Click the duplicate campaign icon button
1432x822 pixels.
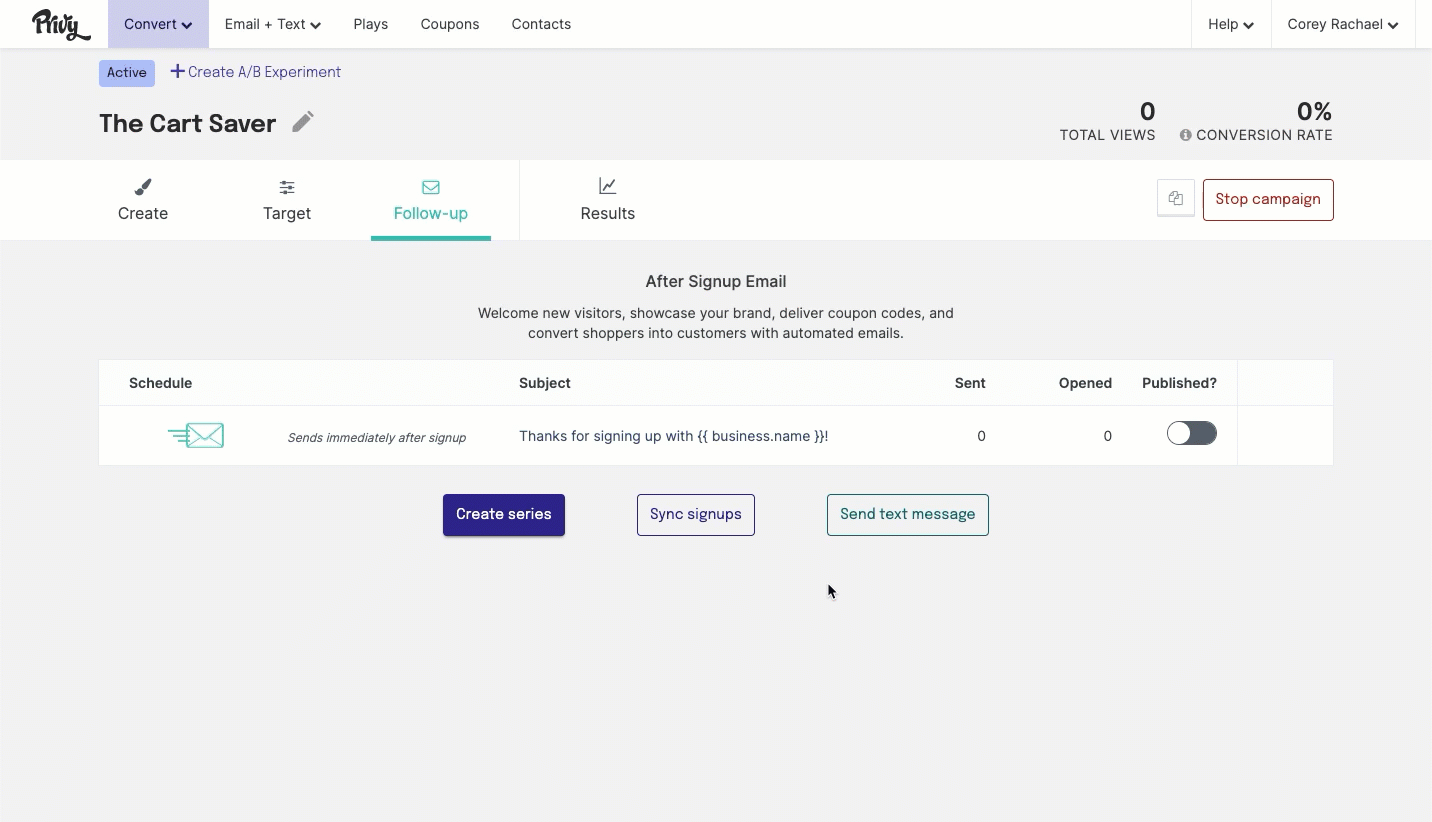pyautogui.click(x=1176, y=198)
